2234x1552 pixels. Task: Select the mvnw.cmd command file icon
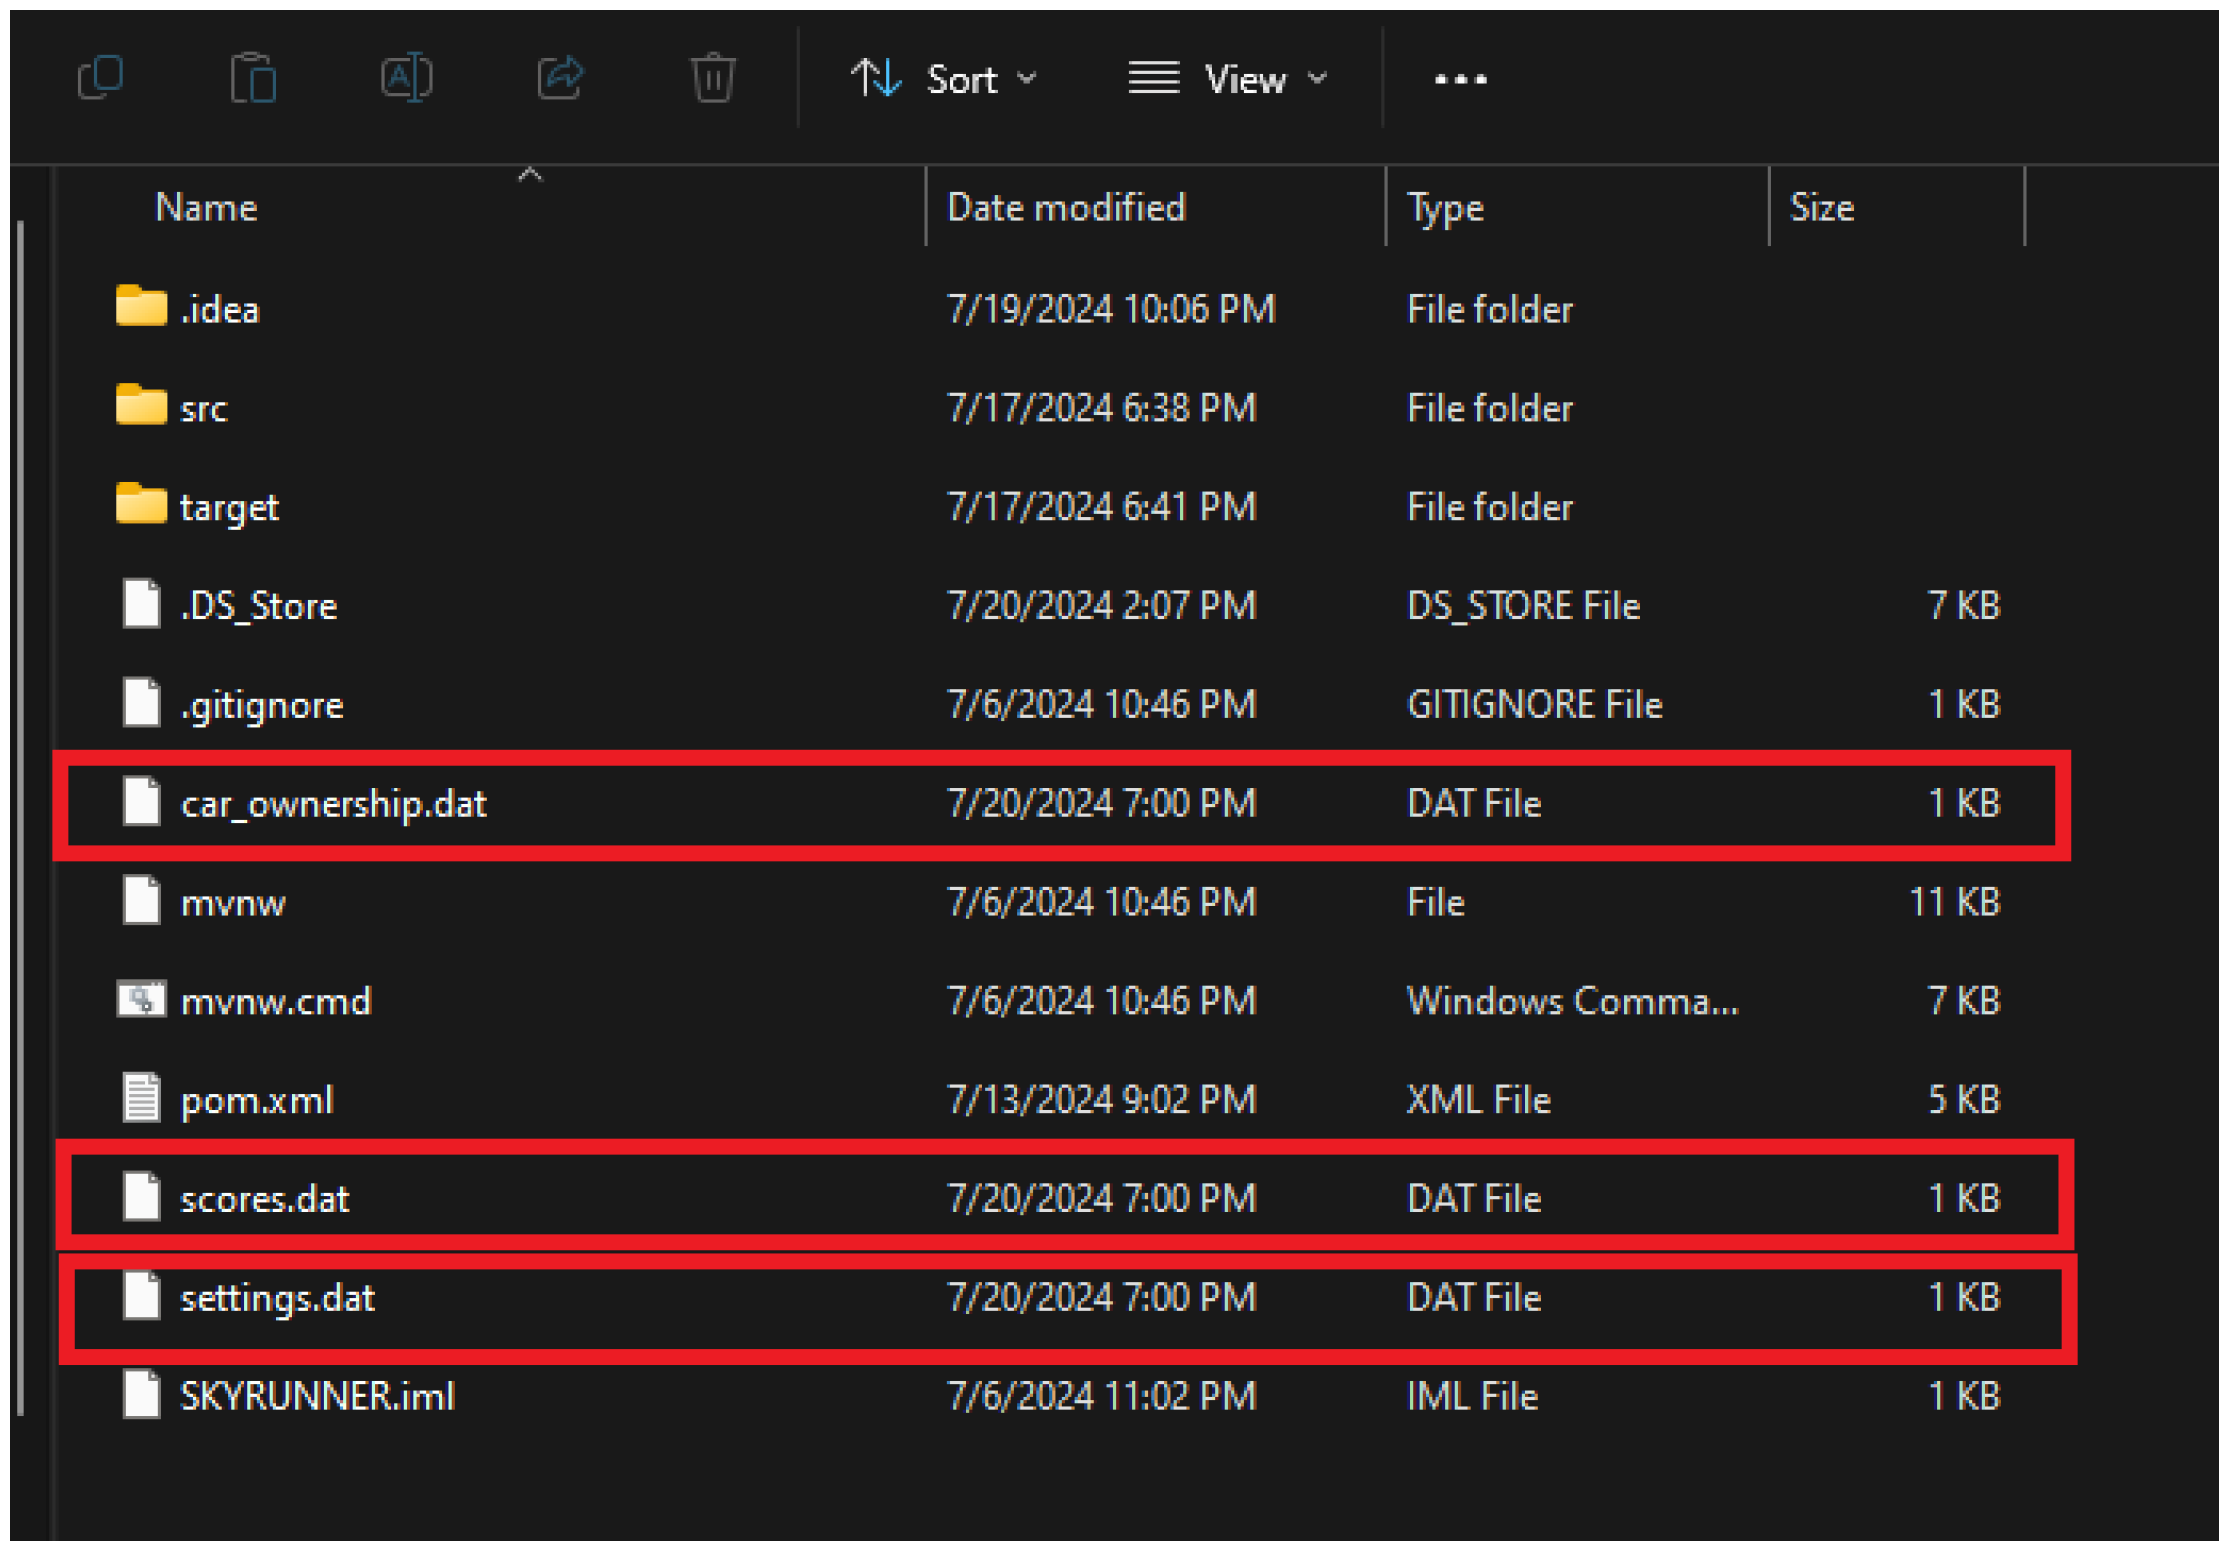(141, 1000)
